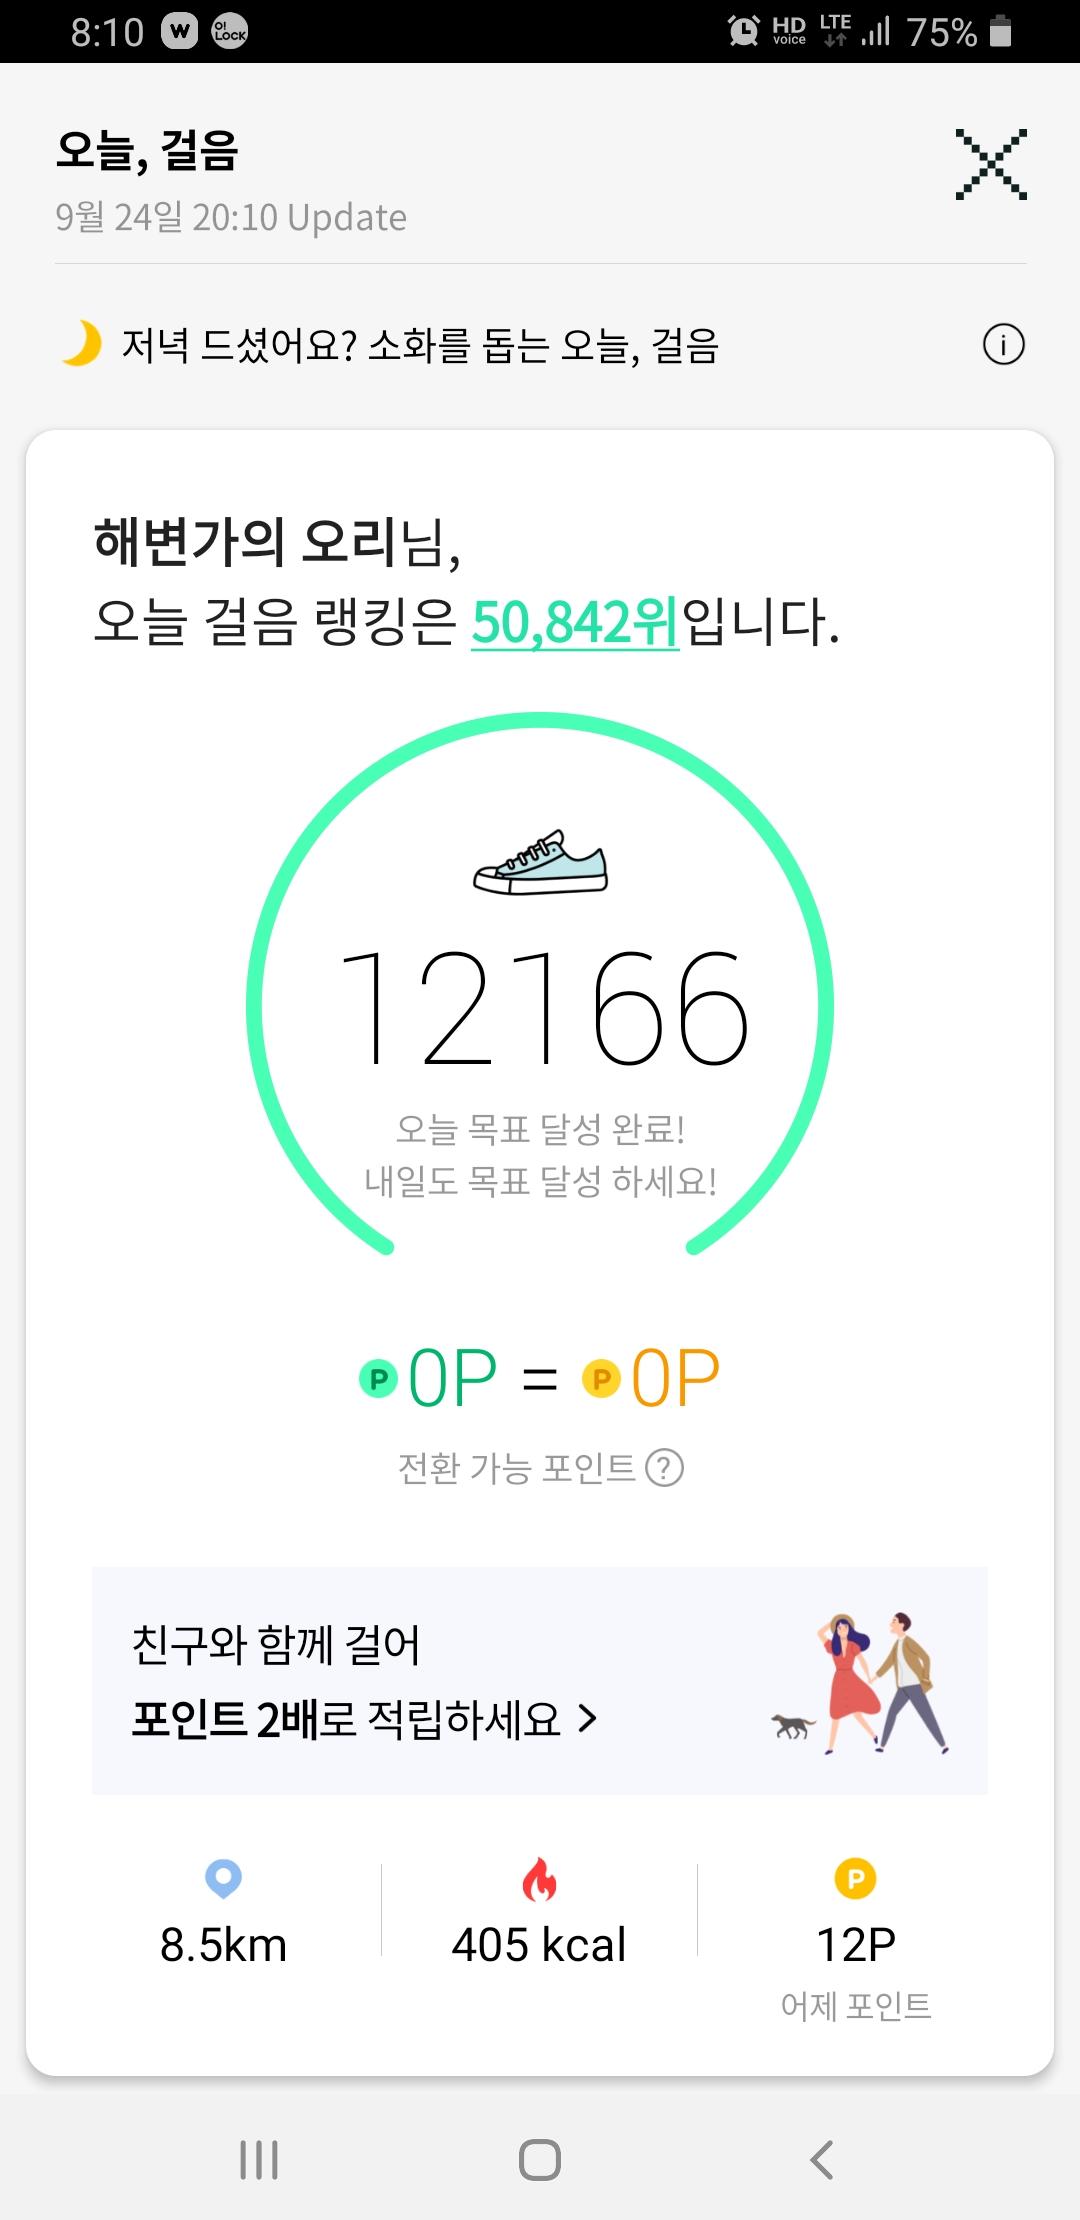Tap the question mark beside 전환 가능 포인트
The height and width of the screenshot is (2220, 1080).
(x=665, y=1468)
